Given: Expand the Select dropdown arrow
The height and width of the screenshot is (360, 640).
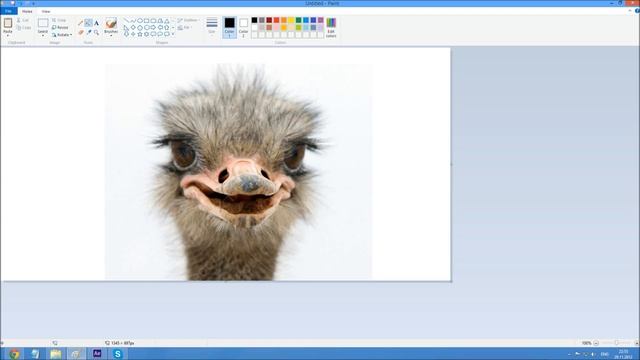Looking at the screenshot, I should (x=43, y=36).
